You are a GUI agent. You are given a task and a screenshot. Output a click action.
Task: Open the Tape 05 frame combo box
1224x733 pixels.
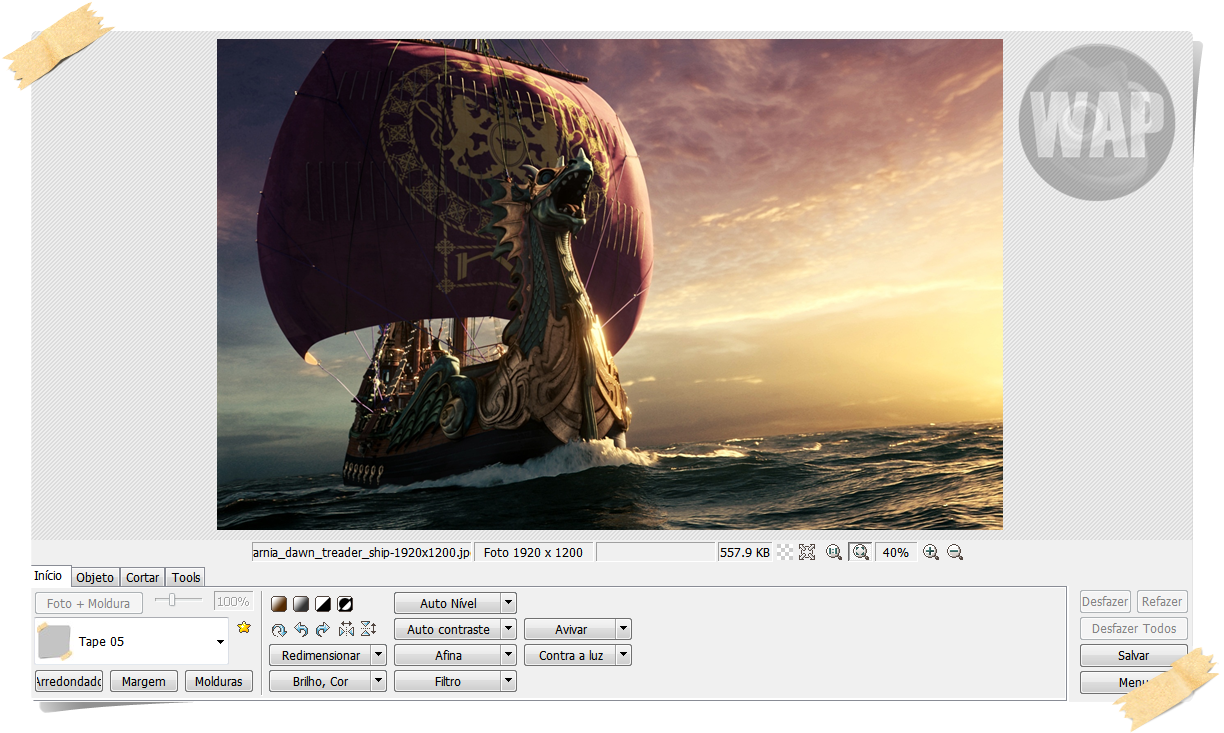(132, 642)
